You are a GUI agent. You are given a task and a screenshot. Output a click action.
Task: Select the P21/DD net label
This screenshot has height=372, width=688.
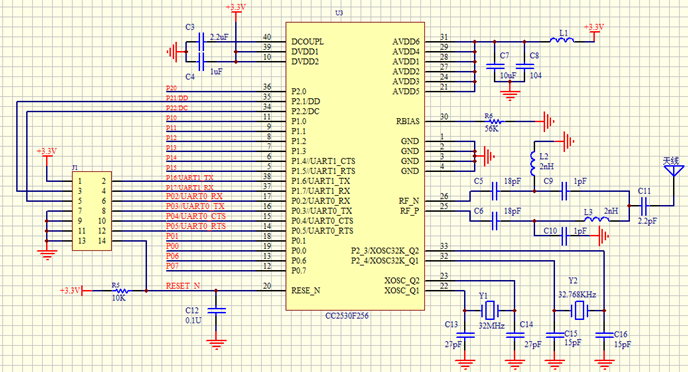[x=177, y=98]
